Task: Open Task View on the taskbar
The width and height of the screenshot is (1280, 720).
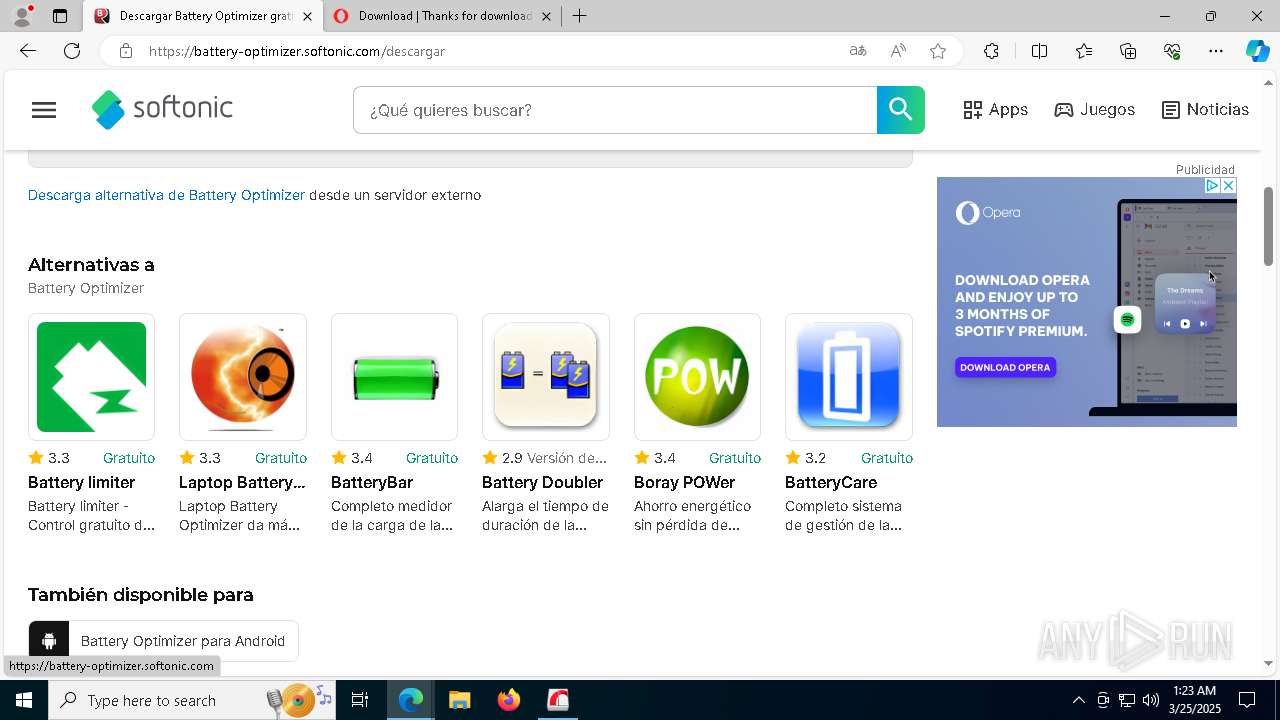Action: pos(360,700)
